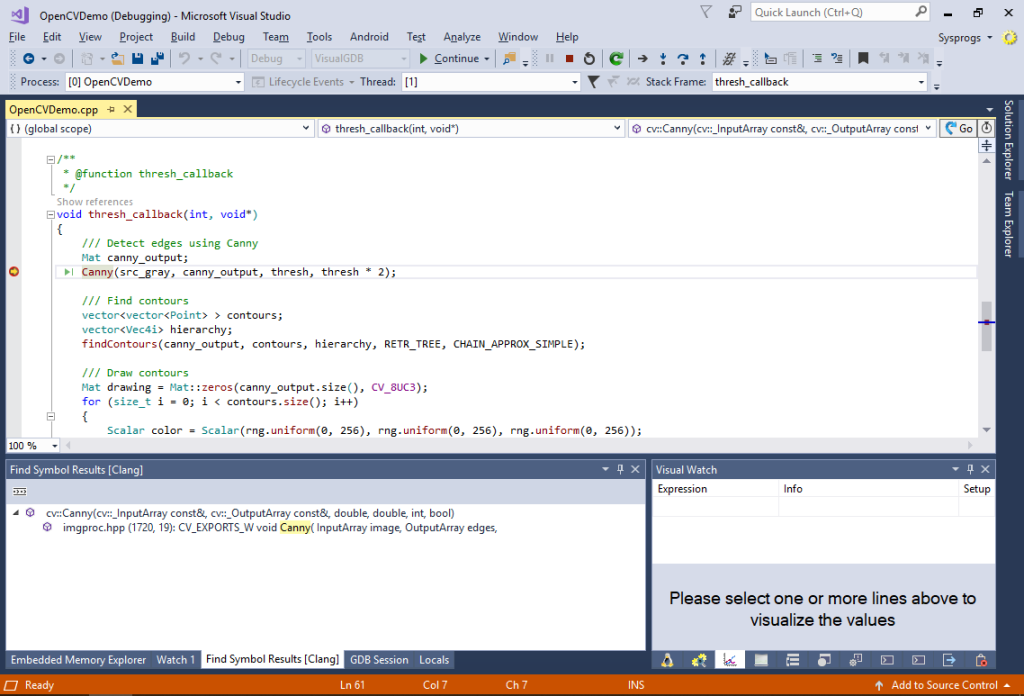Click the feedback smiley icon in title bar

[x=735, y=12]
